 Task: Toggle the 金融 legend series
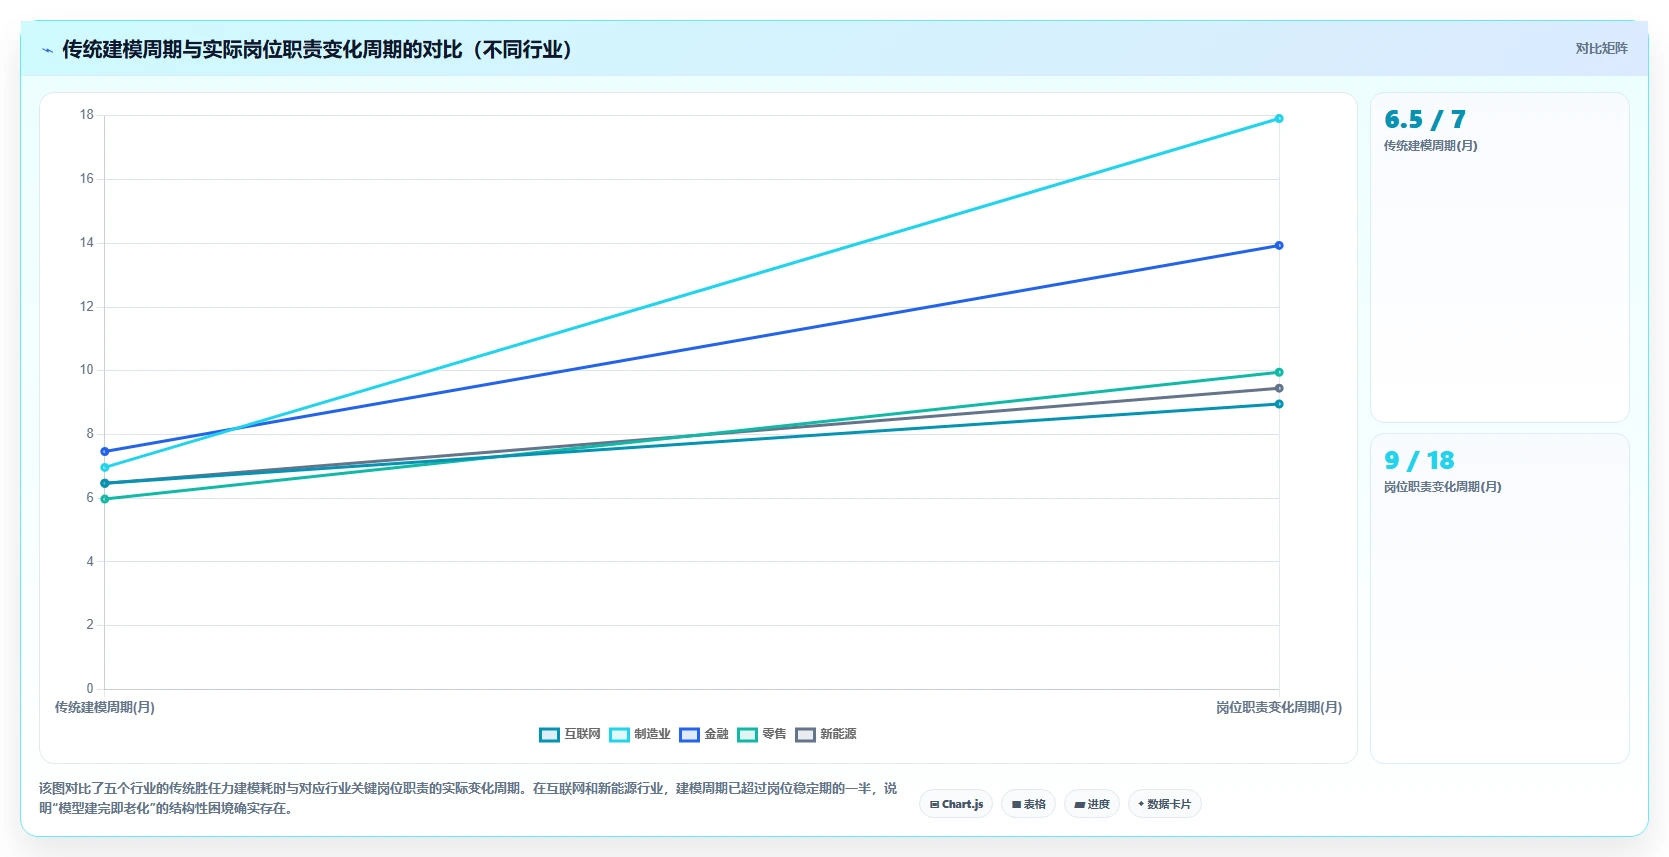pos(704,734)
